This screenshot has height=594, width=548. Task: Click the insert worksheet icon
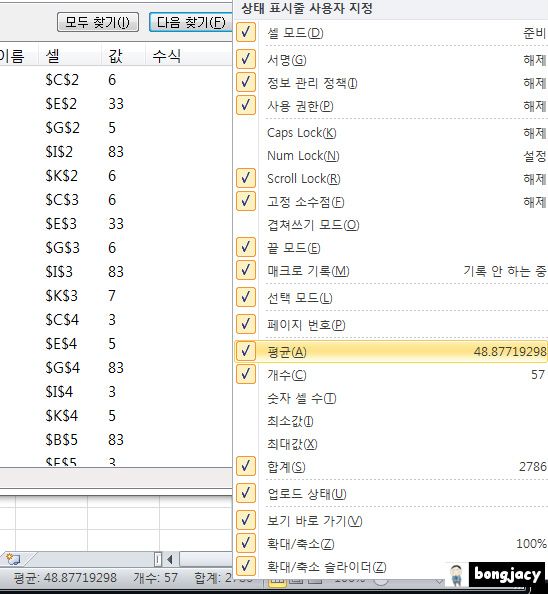(x=14, y=559)
